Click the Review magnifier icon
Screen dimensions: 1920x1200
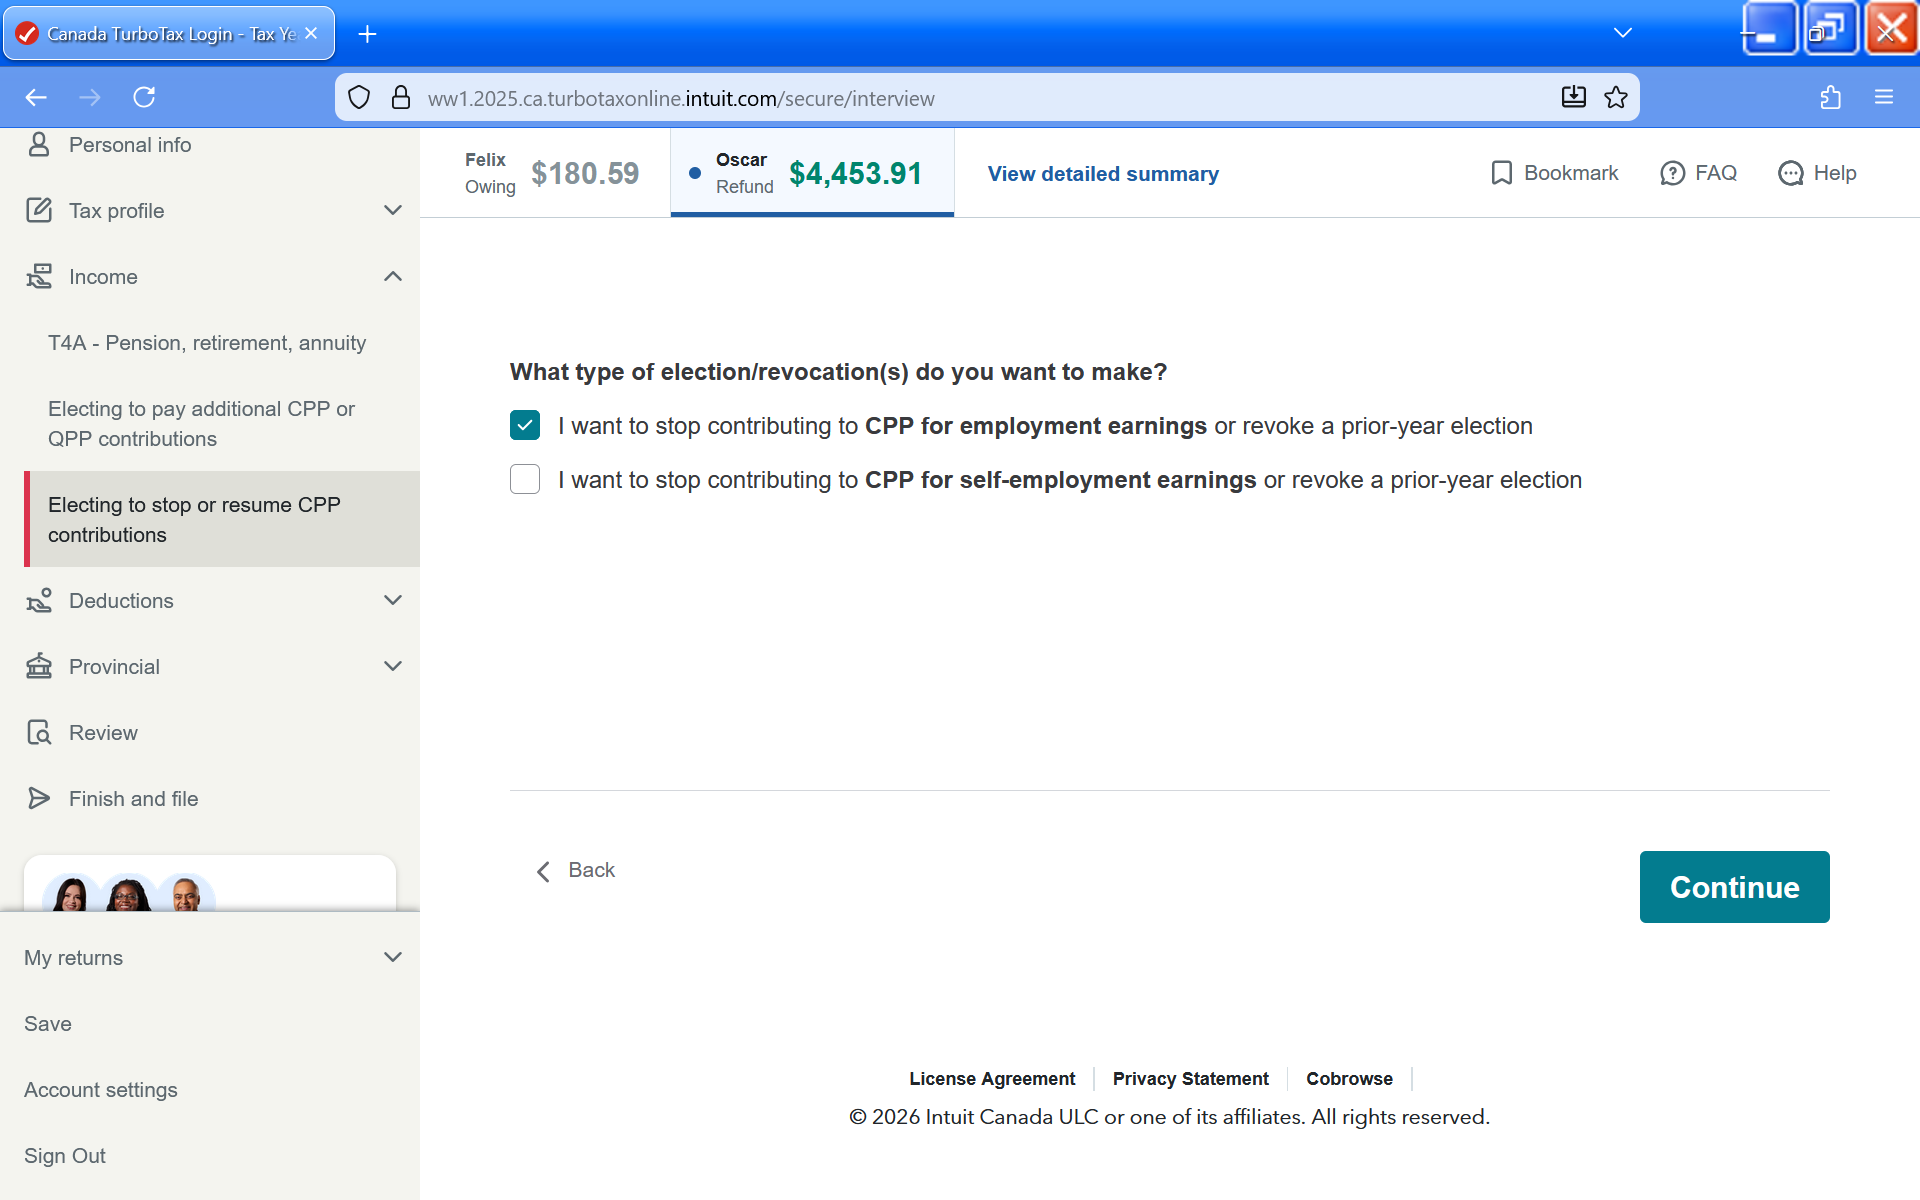39,733
